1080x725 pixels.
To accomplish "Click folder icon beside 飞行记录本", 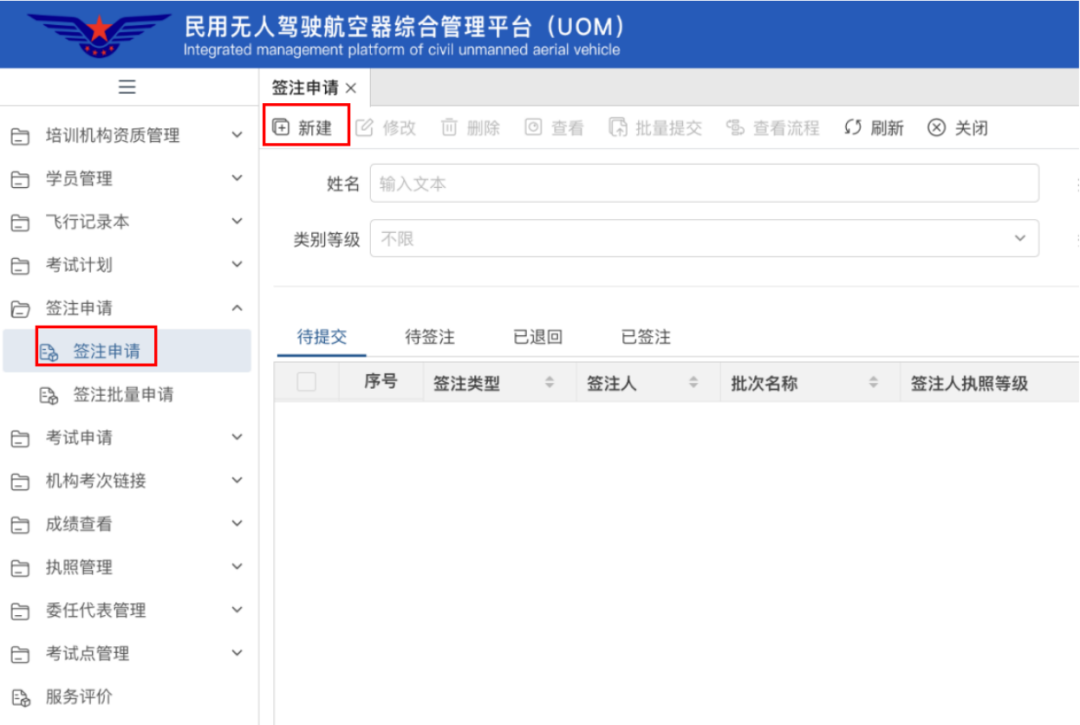I will (x=21, y=223).
